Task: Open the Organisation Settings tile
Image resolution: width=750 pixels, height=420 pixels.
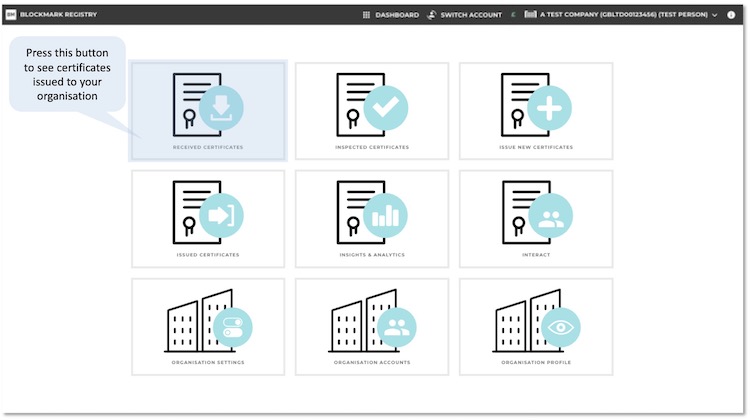Action: pos(208,326)
